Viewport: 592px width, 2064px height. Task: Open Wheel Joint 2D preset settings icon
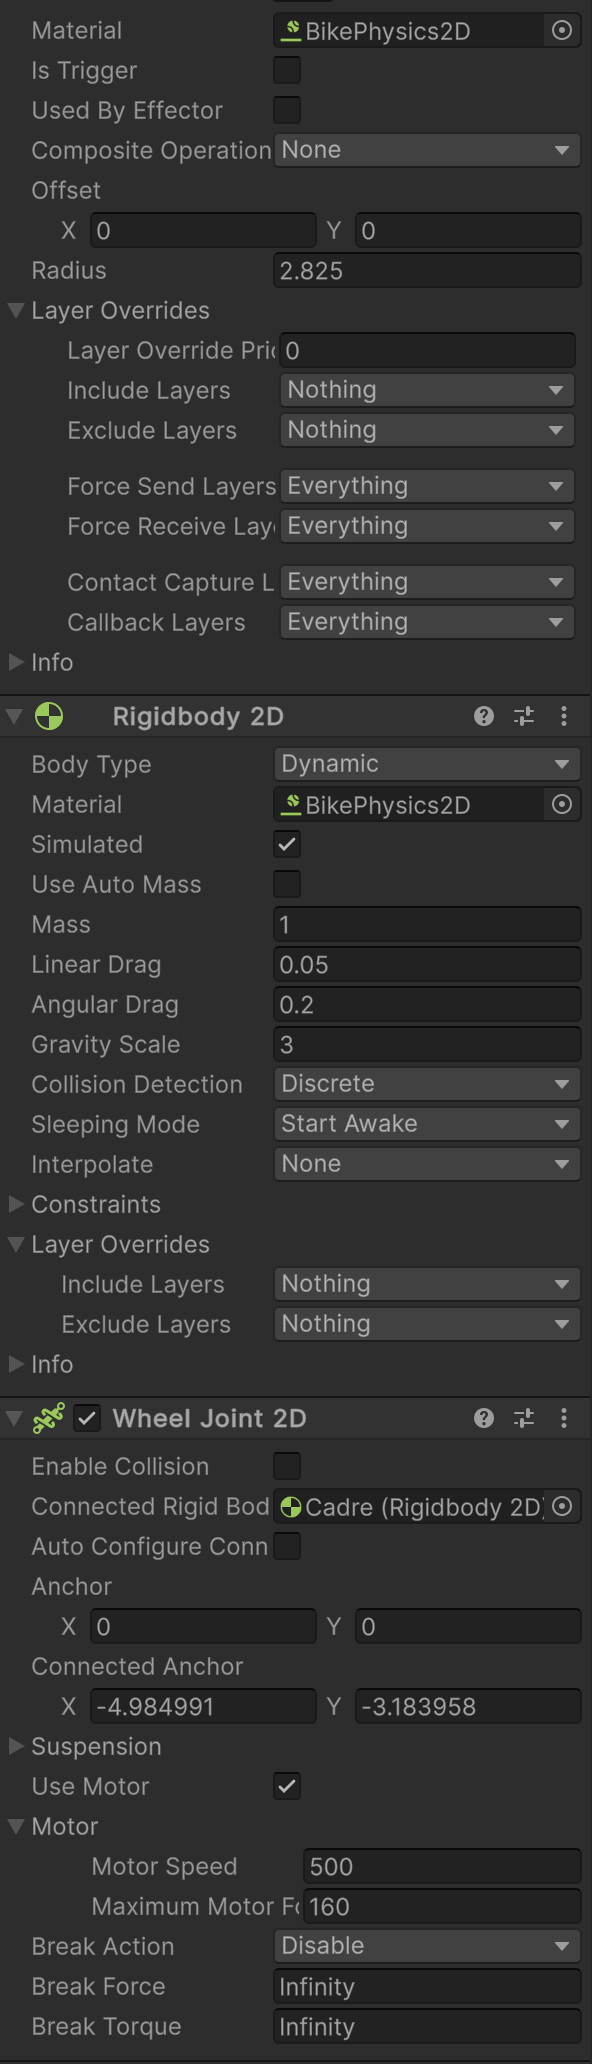point(524,1418)
